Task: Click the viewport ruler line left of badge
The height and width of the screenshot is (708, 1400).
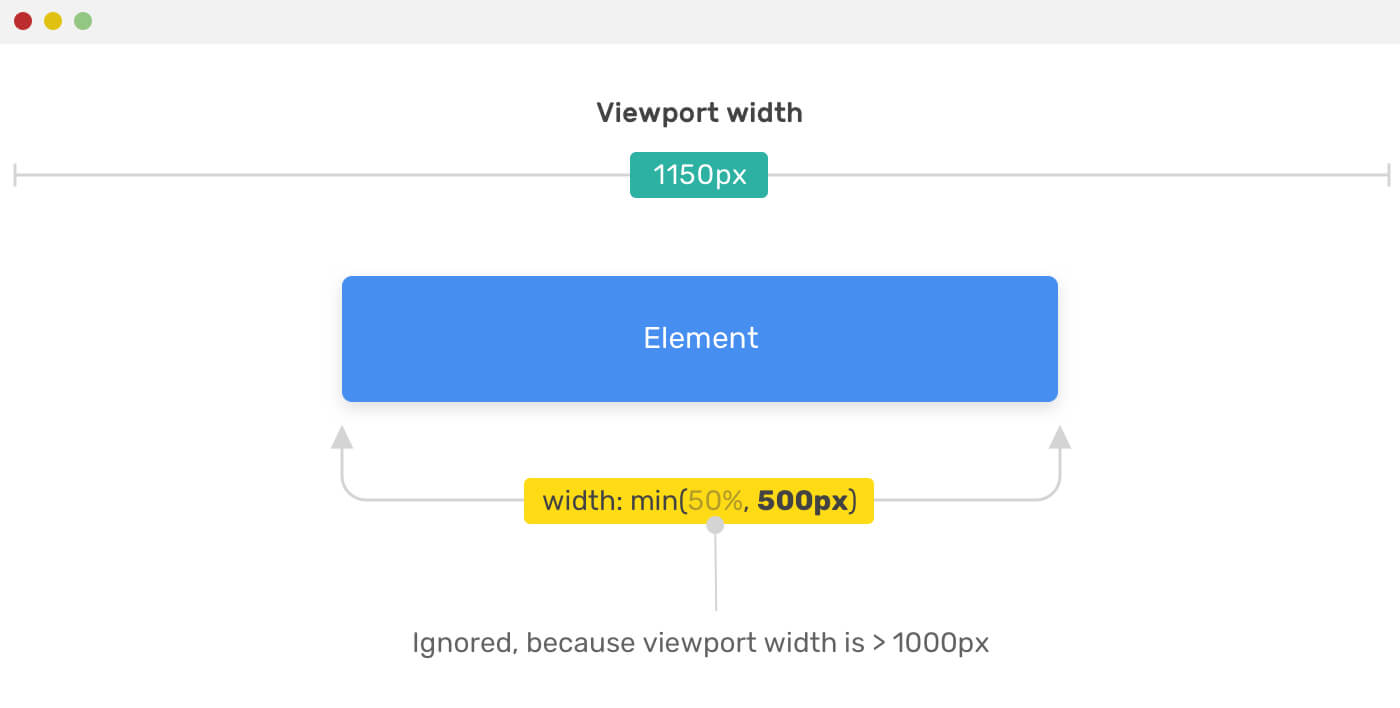Action: (322, 176)
